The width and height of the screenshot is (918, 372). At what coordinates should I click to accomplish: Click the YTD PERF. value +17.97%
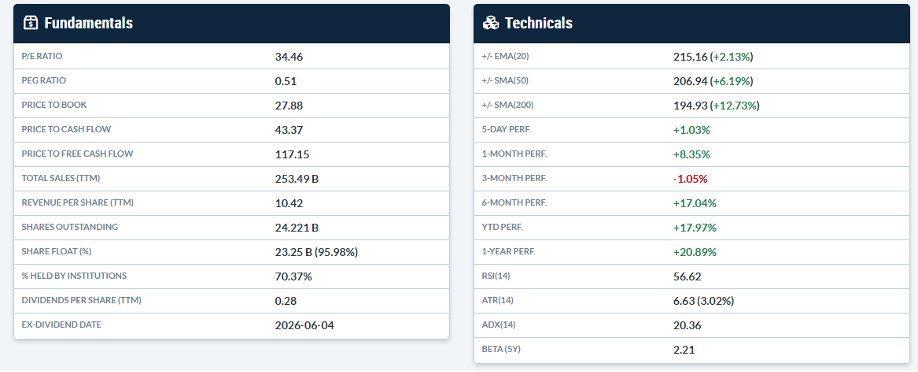[x=695, y=228]
